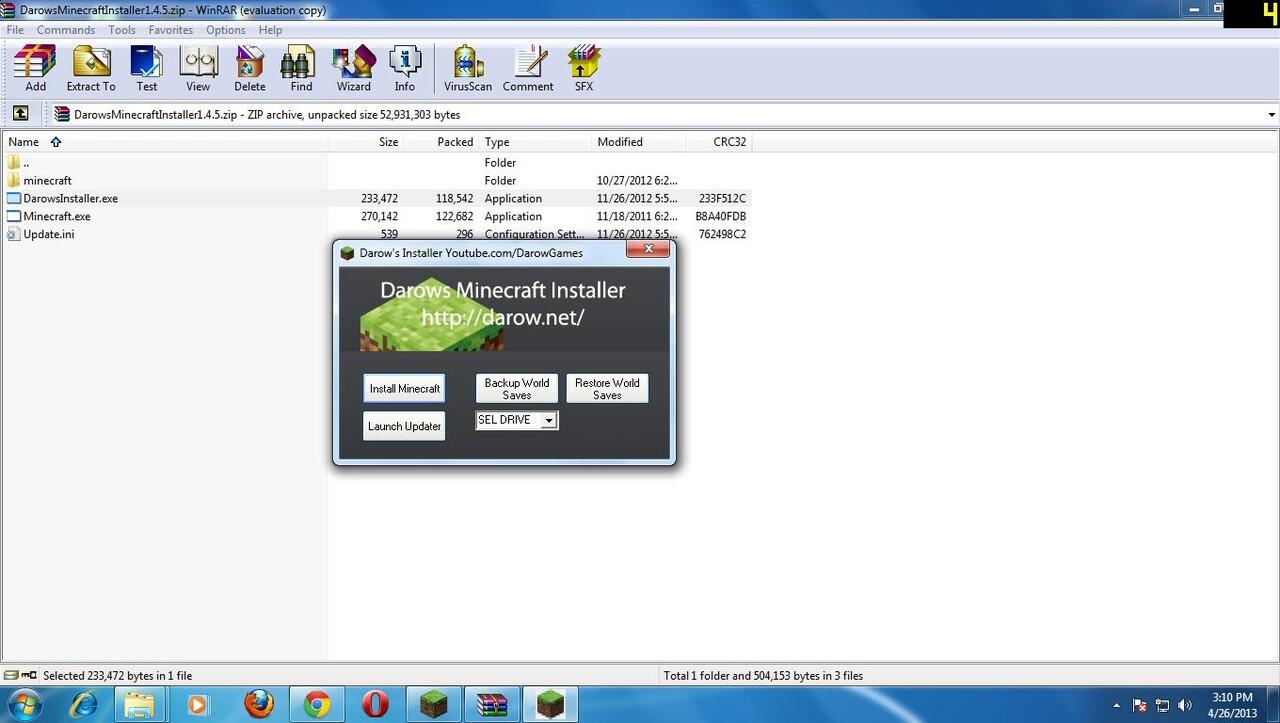Select the parent folder '..' row
This screenshot has height=723, width=1280.
[377, 162]
